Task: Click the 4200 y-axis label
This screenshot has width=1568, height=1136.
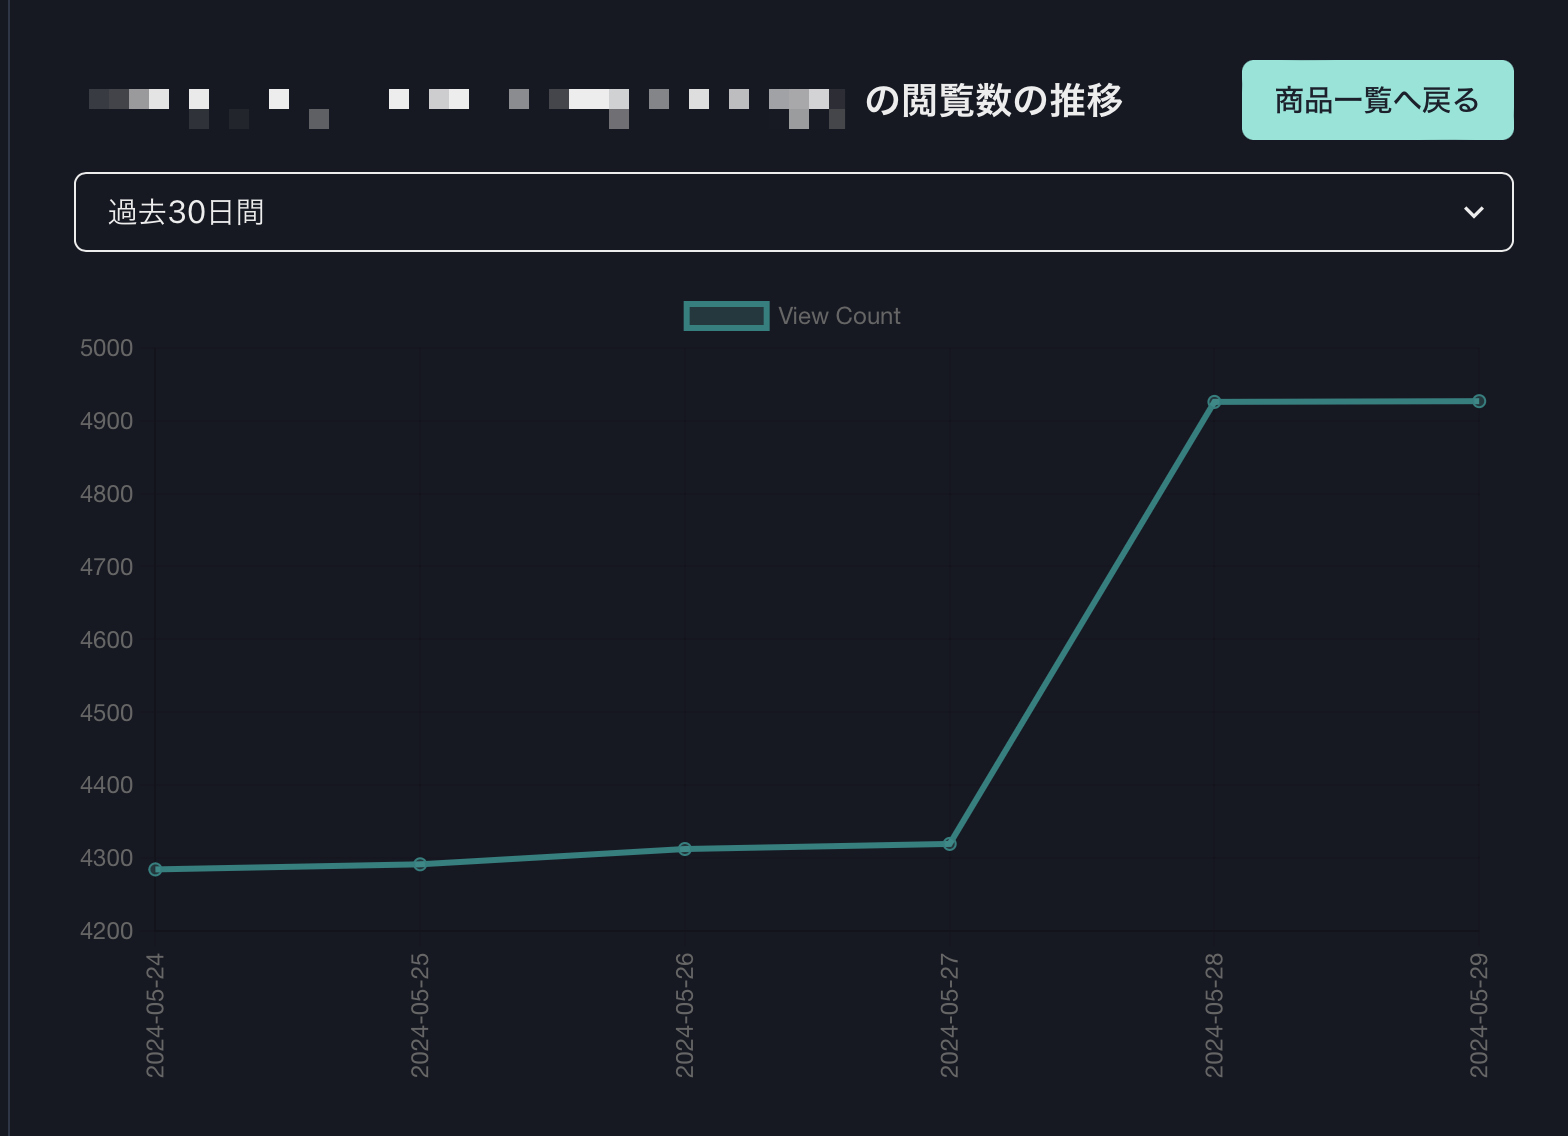Action: tap(106, 931)
